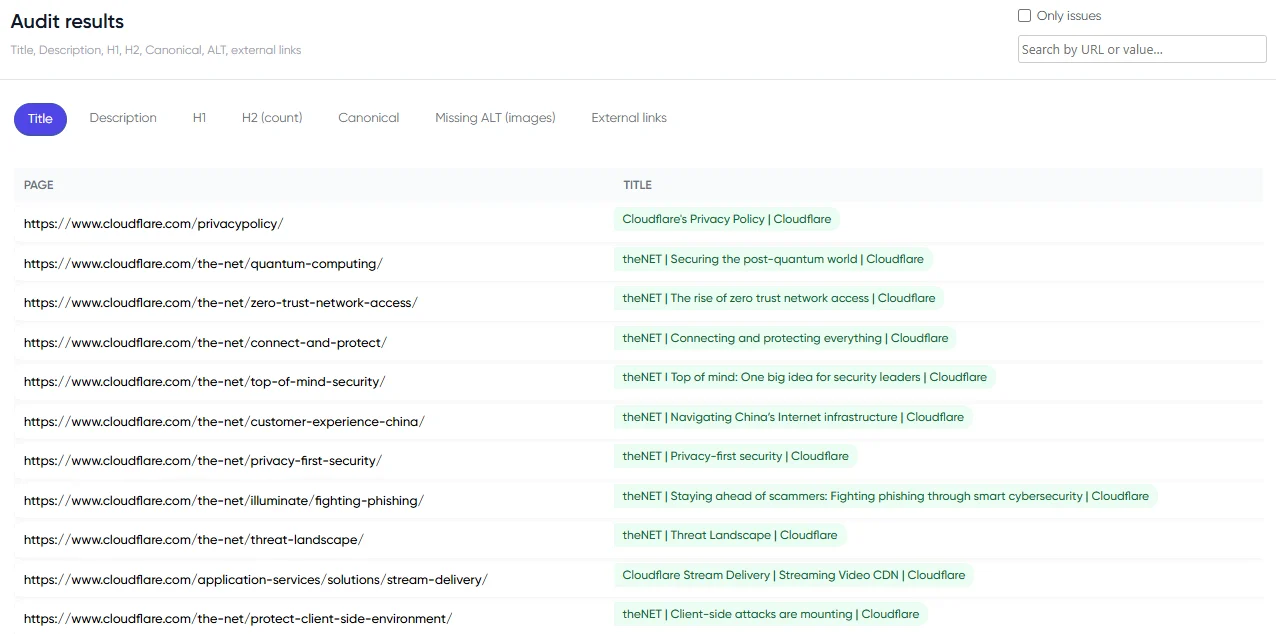Click the Cloudflare's Privacy Policy title badge
Viewport: 1276px width, 634px height.
726,219
